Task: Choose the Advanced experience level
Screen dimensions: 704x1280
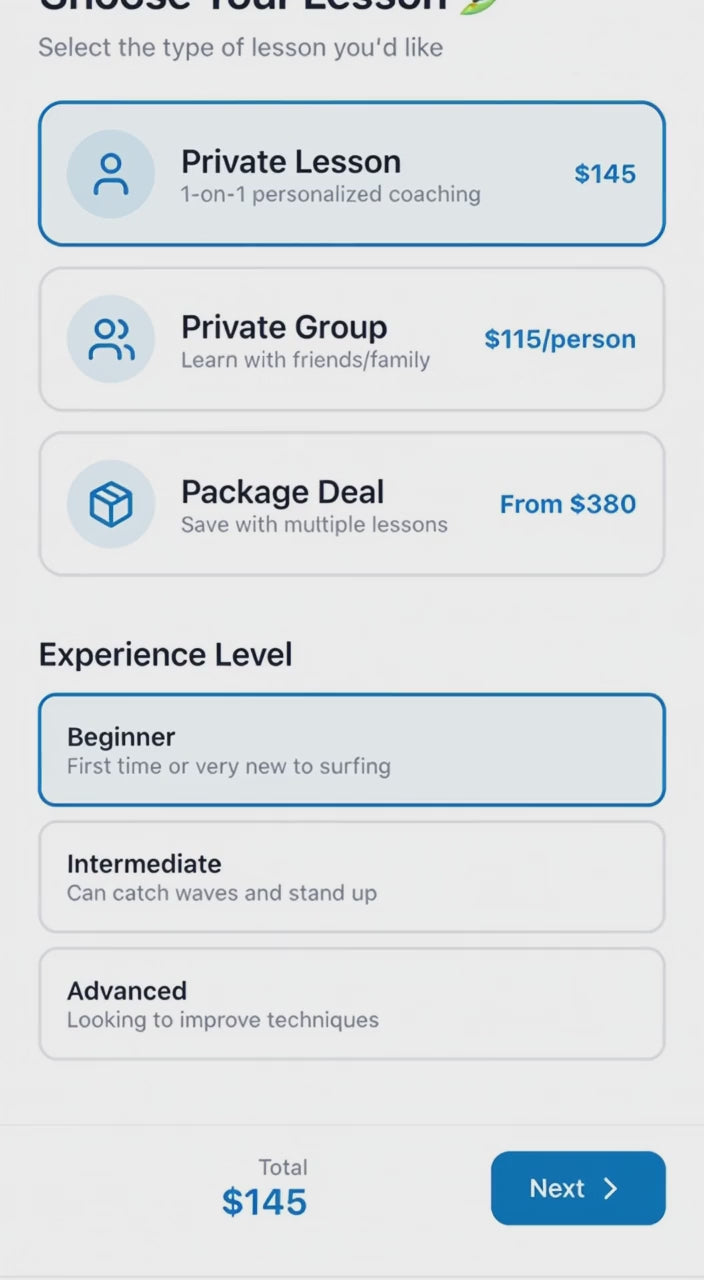Action: pos(352,1003)
